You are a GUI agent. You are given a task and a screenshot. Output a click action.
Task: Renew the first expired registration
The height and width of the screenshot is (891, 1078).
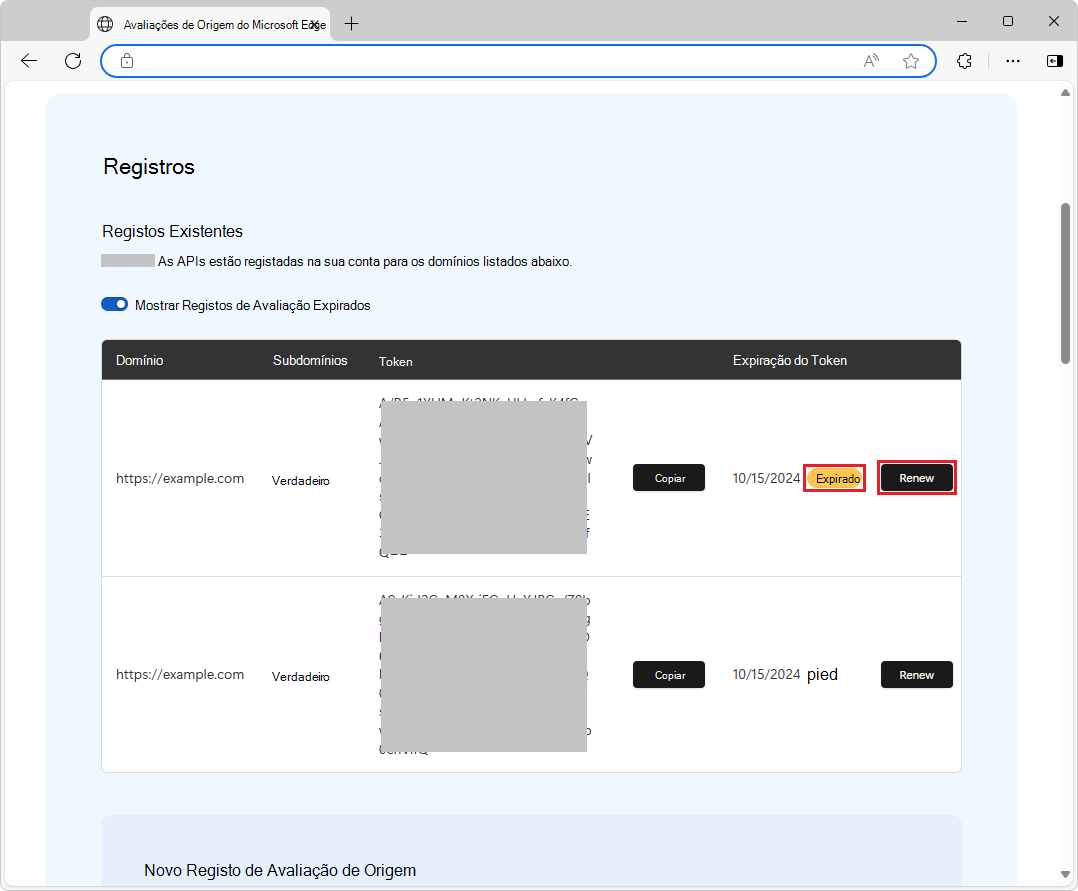916,478
